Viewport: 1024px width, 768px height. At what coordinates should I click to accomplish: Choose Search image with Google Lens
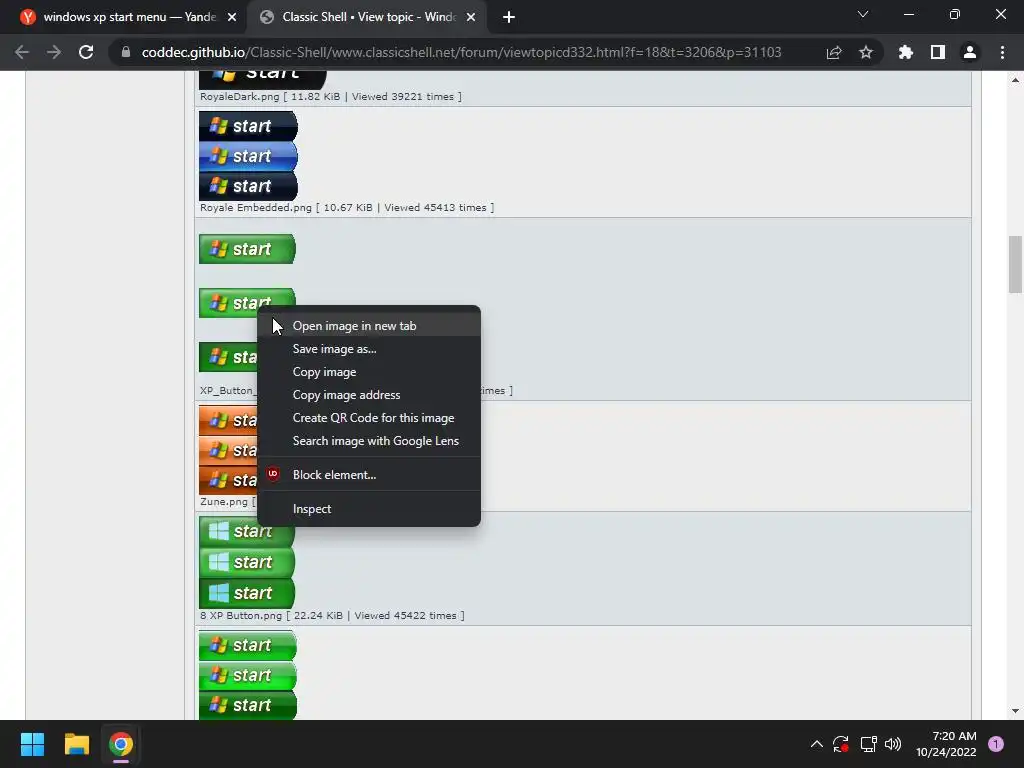369,441
